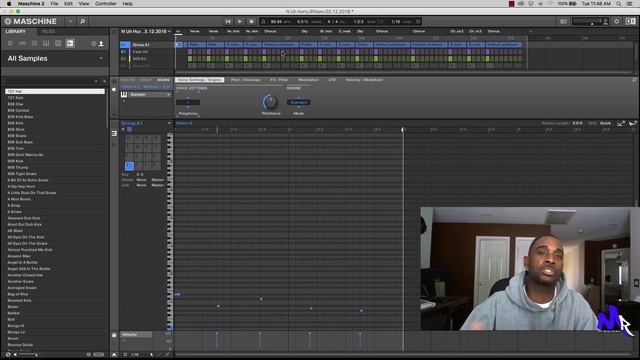Open the Controller menu
This screenshot has height=360, width=640.
[106, 4]
